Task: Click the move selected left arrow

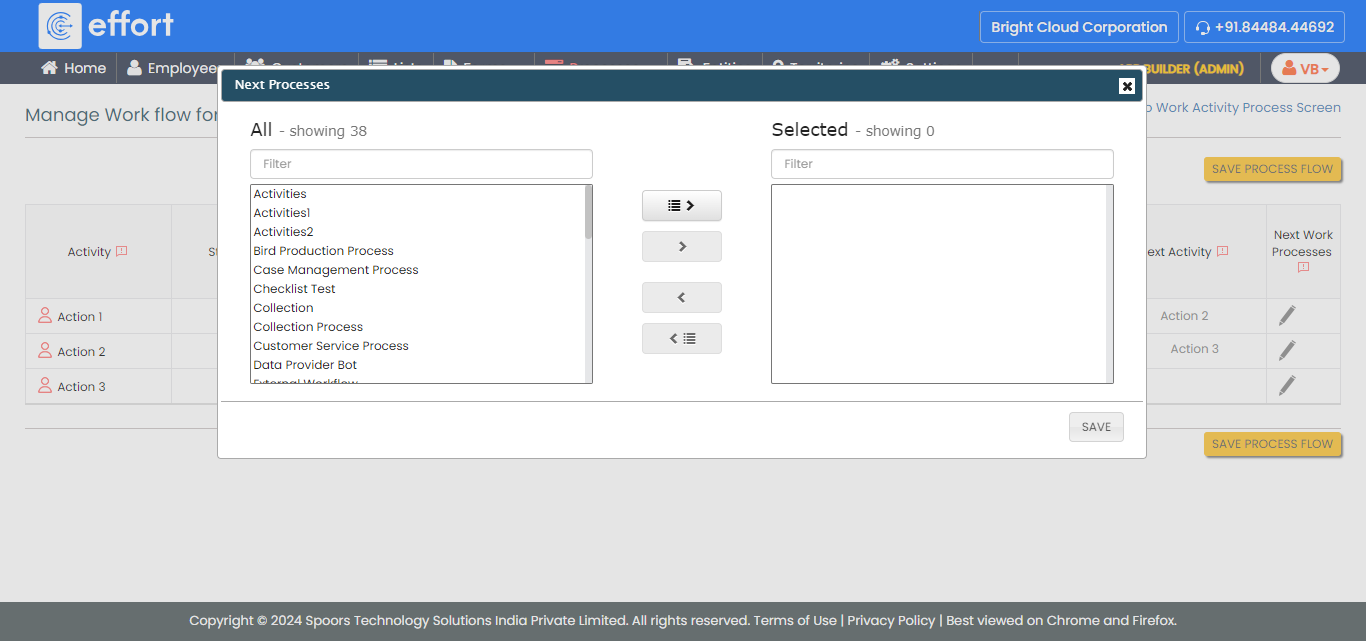Action: [x=681, y=298]
